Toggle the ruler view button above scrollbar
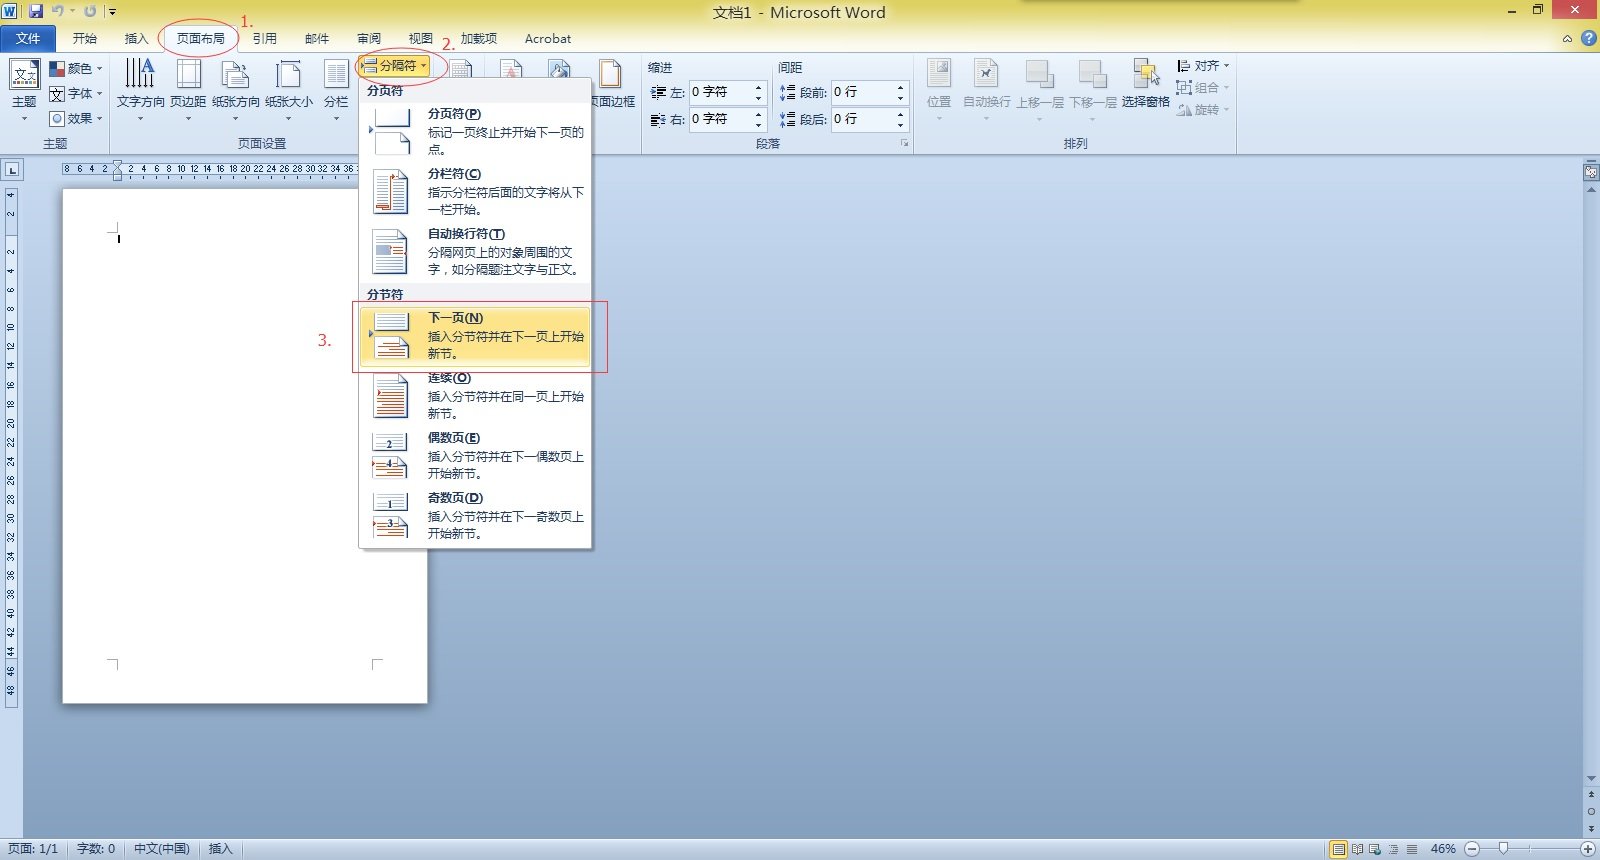 click(x=1591, y=172)
